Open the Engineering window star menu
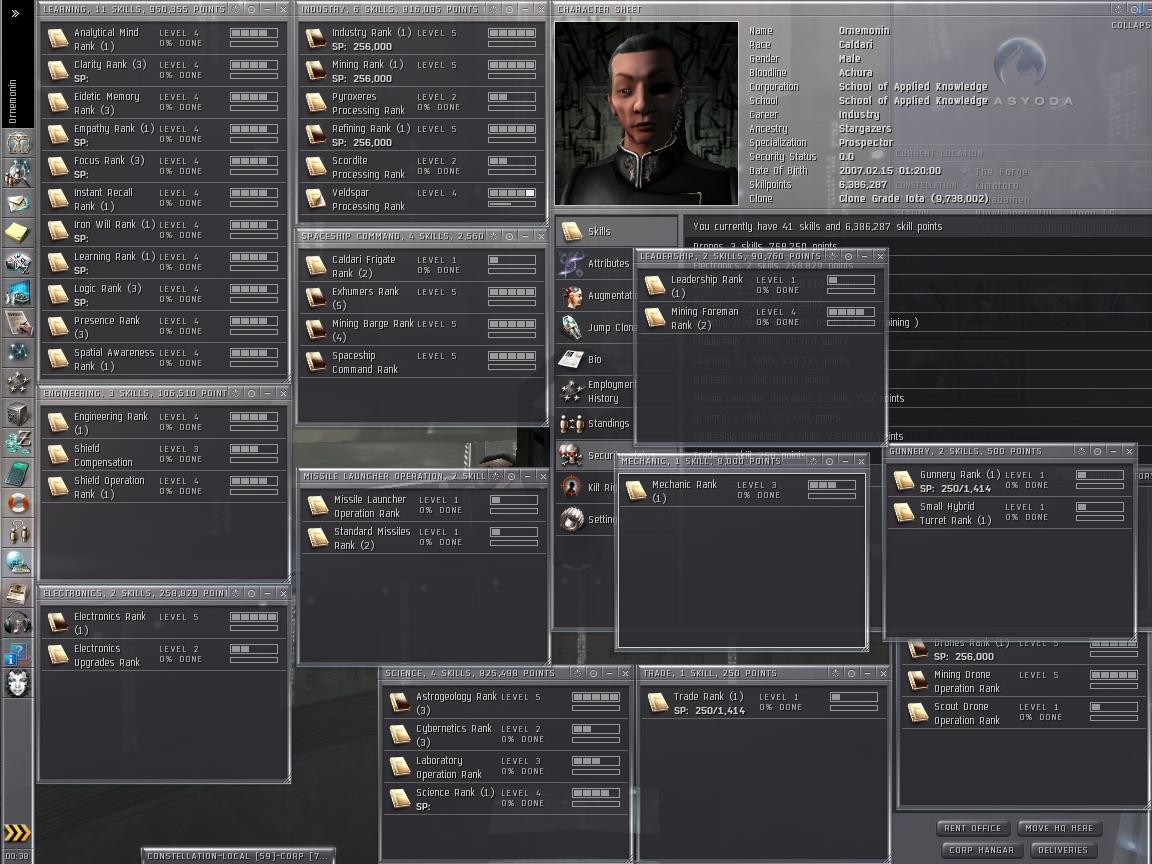Image resolution: width=1152 pixels, height=864 pixels. pyautogui.click(x=236, y=393)
